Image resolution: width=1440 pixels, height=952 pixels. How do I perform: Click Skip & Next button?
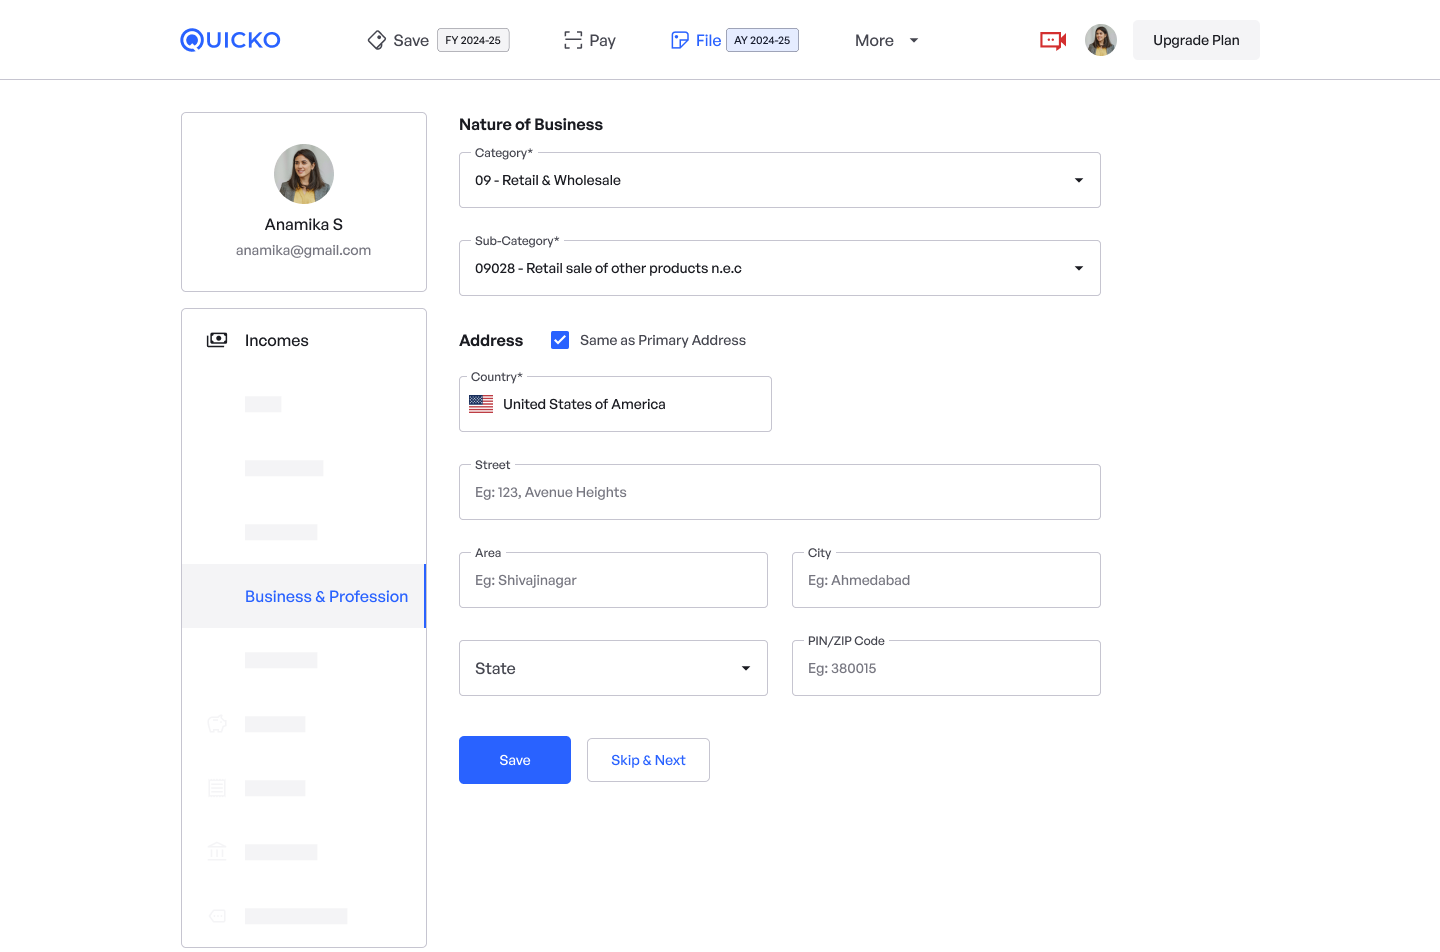648,760
